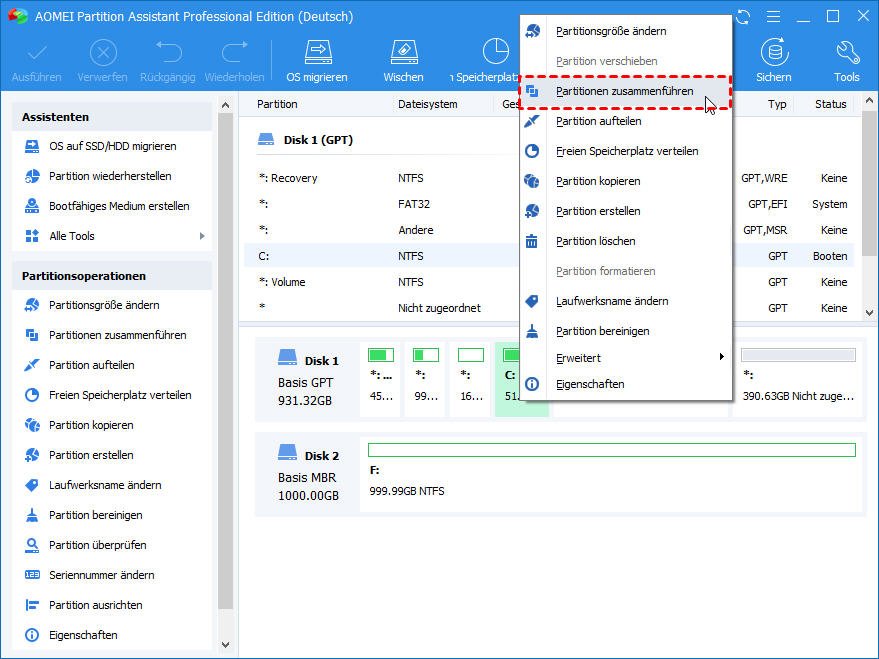
Task: Click the Typ column header
Action: click(777, 104)
